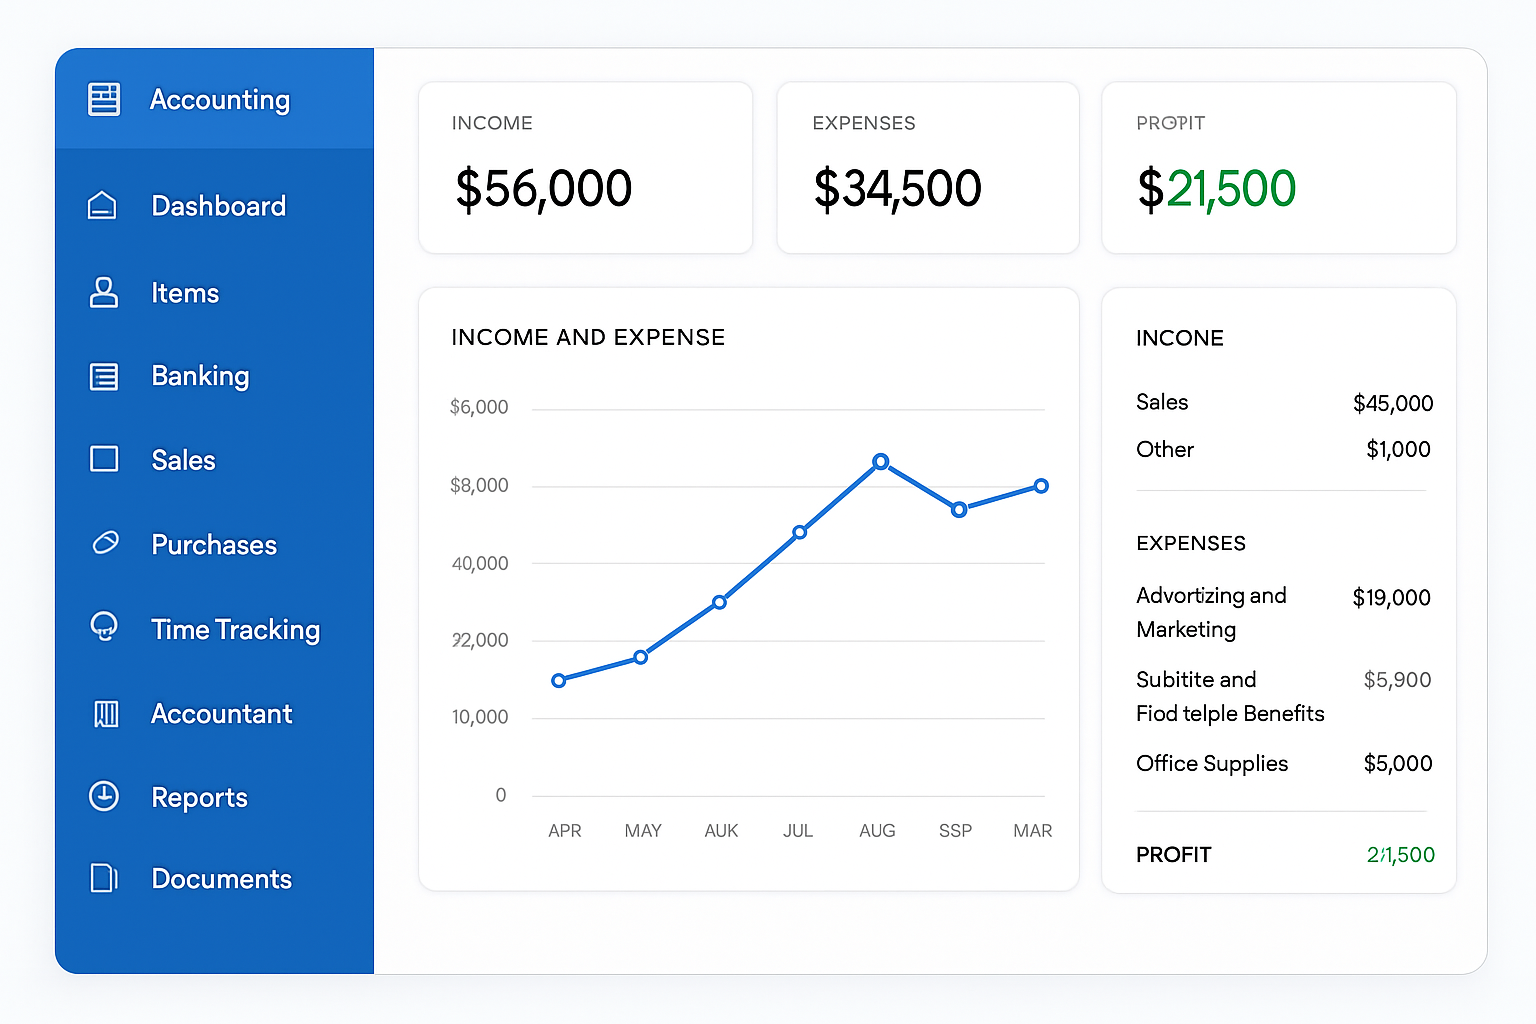The height and width of the screenshot is (1024, 1536).
Task: Click the Subitite and Fiod telple Benefits row
Action: click(1230, 696)
